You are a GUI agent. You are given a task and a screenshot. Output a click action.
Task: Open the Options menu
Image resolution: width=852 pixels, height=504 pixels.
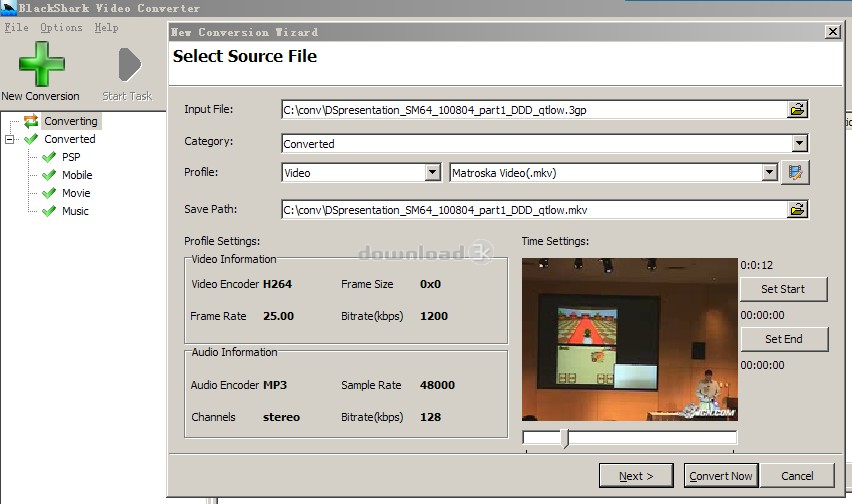61,27
